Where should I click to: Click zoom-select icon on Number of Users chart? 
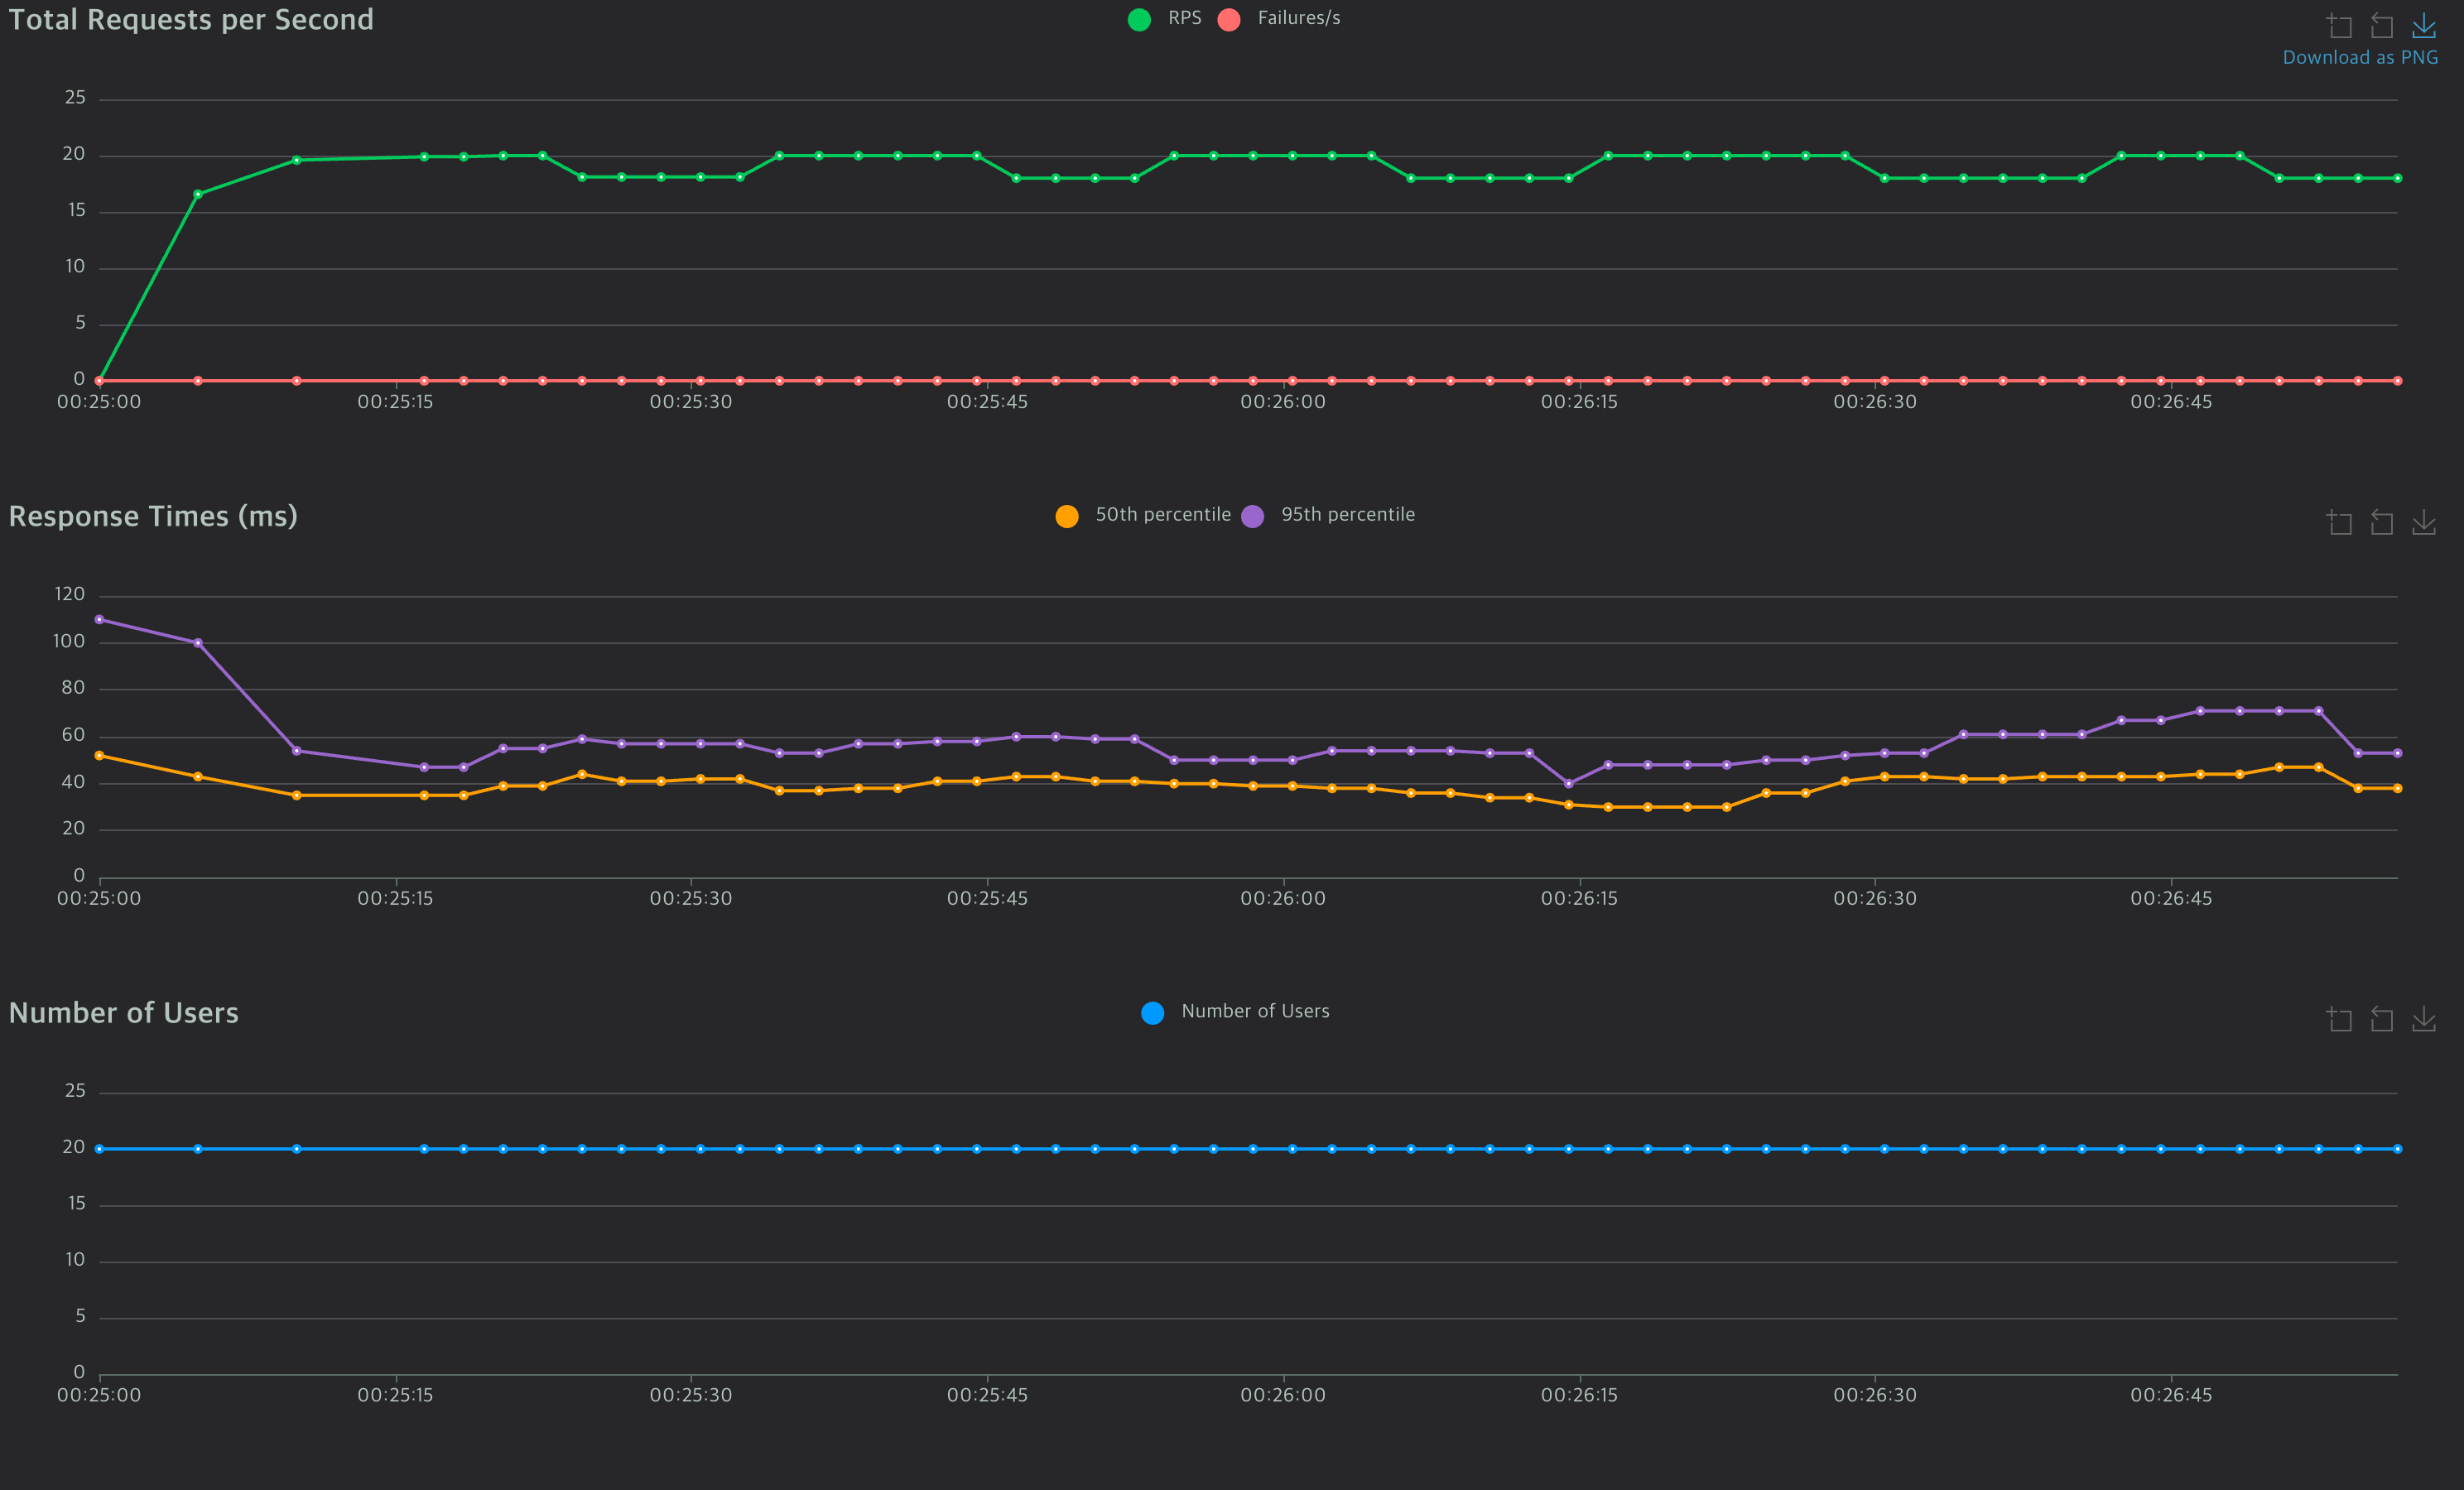2339,1019
